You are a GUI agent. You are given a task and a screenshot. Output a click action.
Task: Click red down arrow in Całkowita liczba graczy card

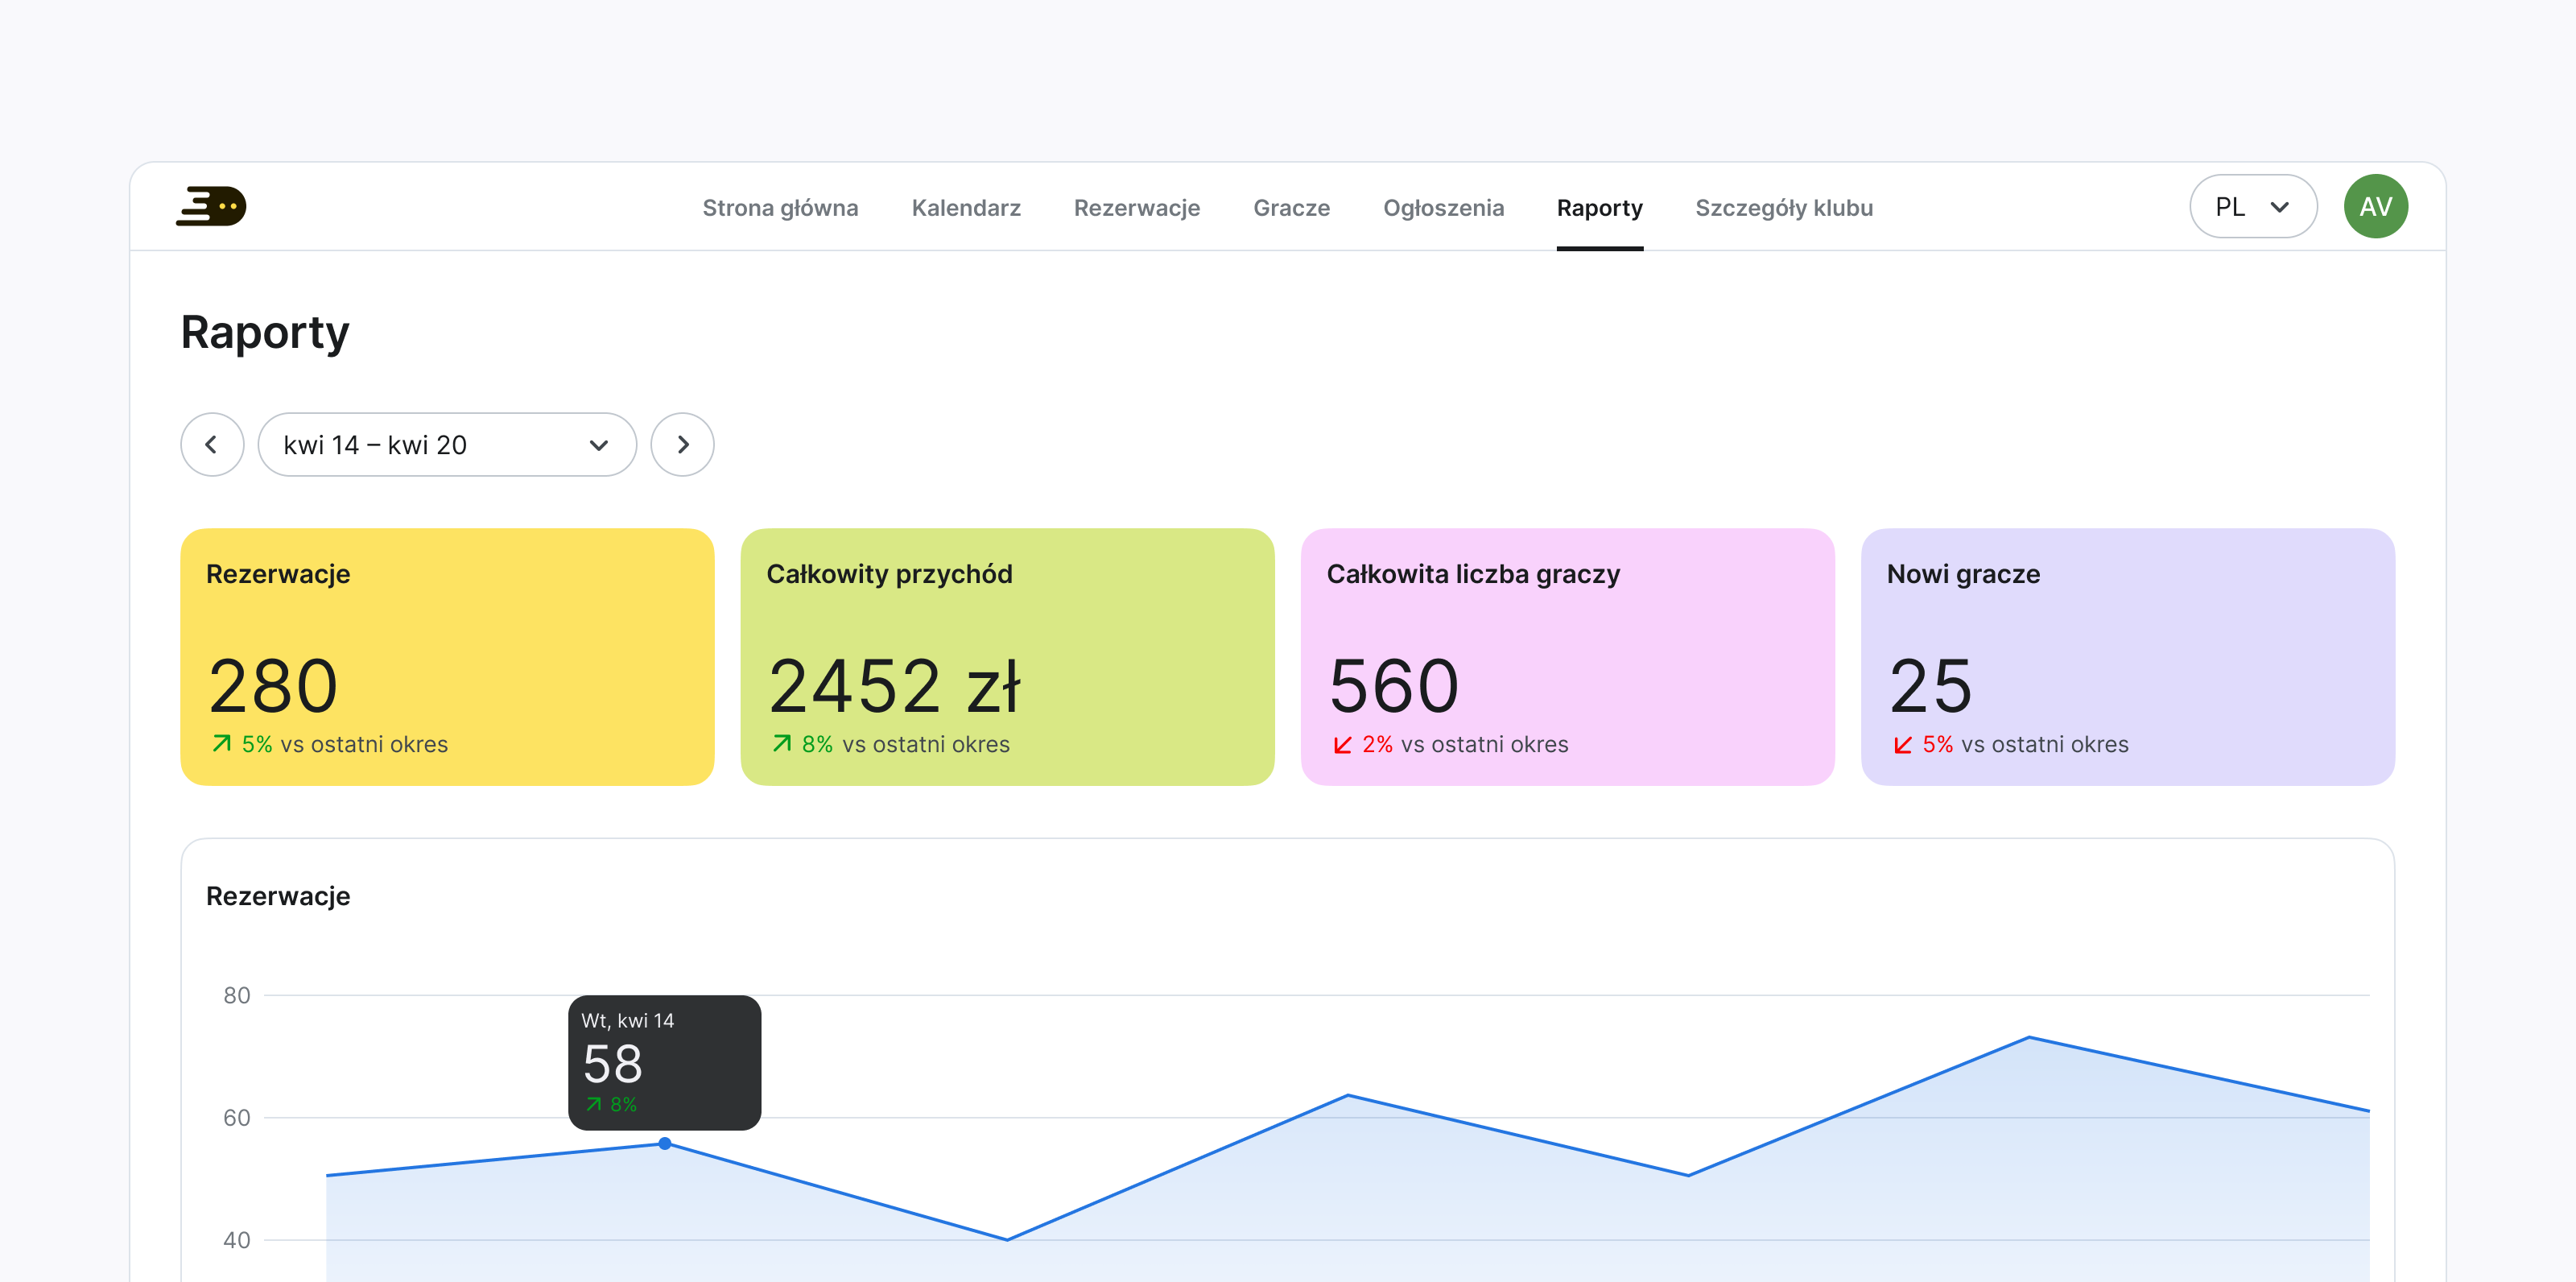[1342, 745]
